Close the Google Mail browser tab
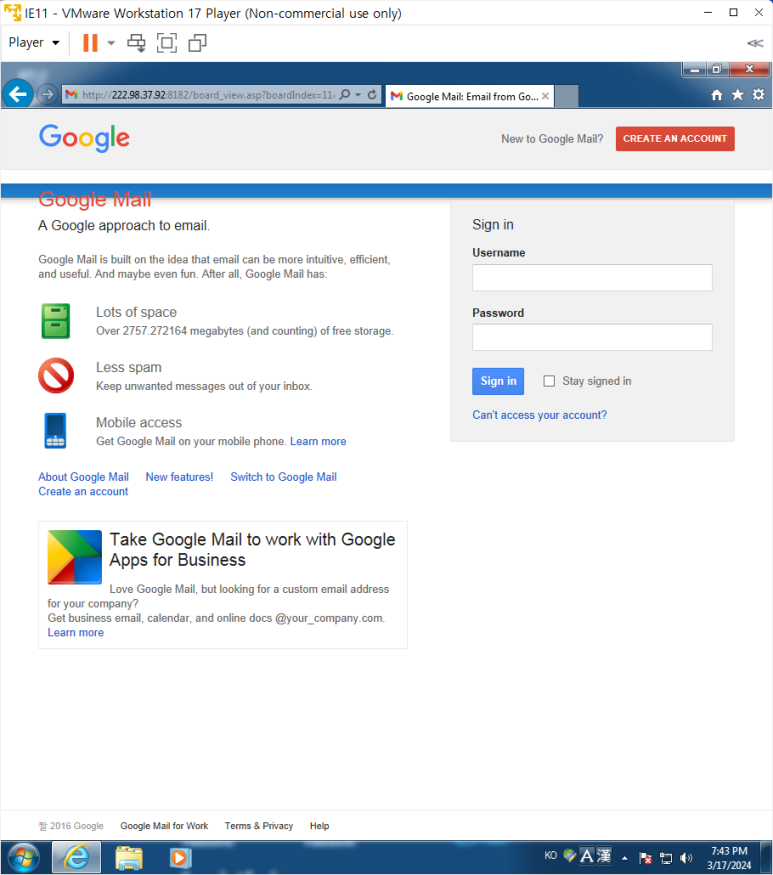Image resolution: width=773 pixels, height=875 pixels. point(545,96)
